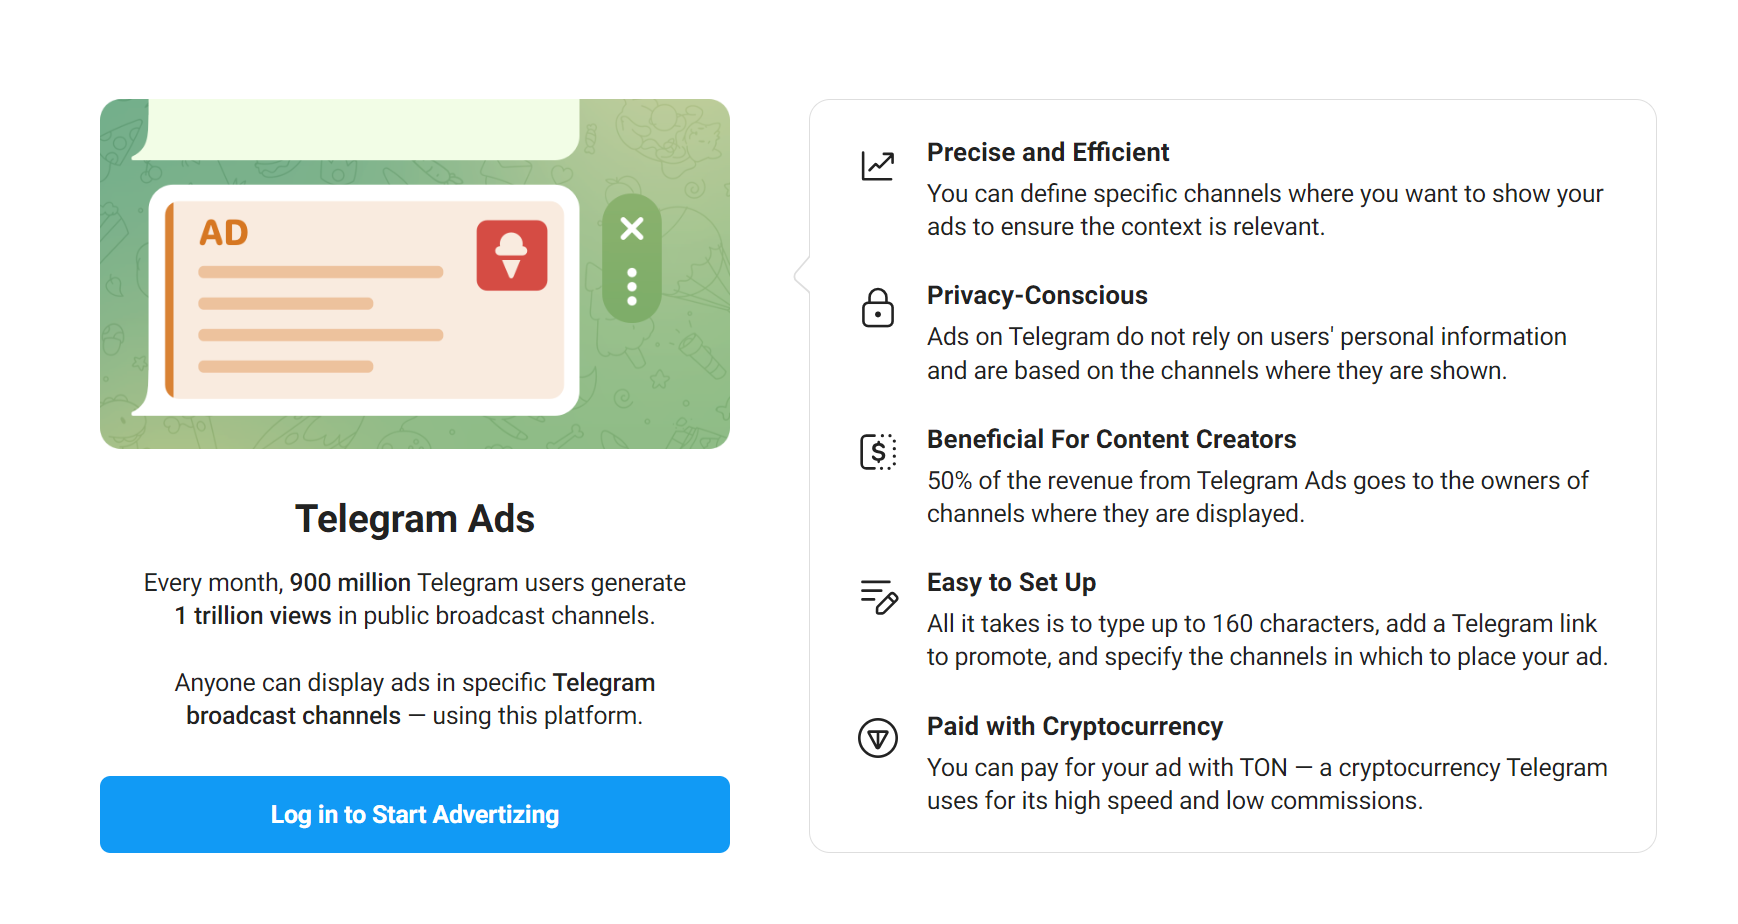Click the Privacy-Conscious padlock icon

coord(877,308)
